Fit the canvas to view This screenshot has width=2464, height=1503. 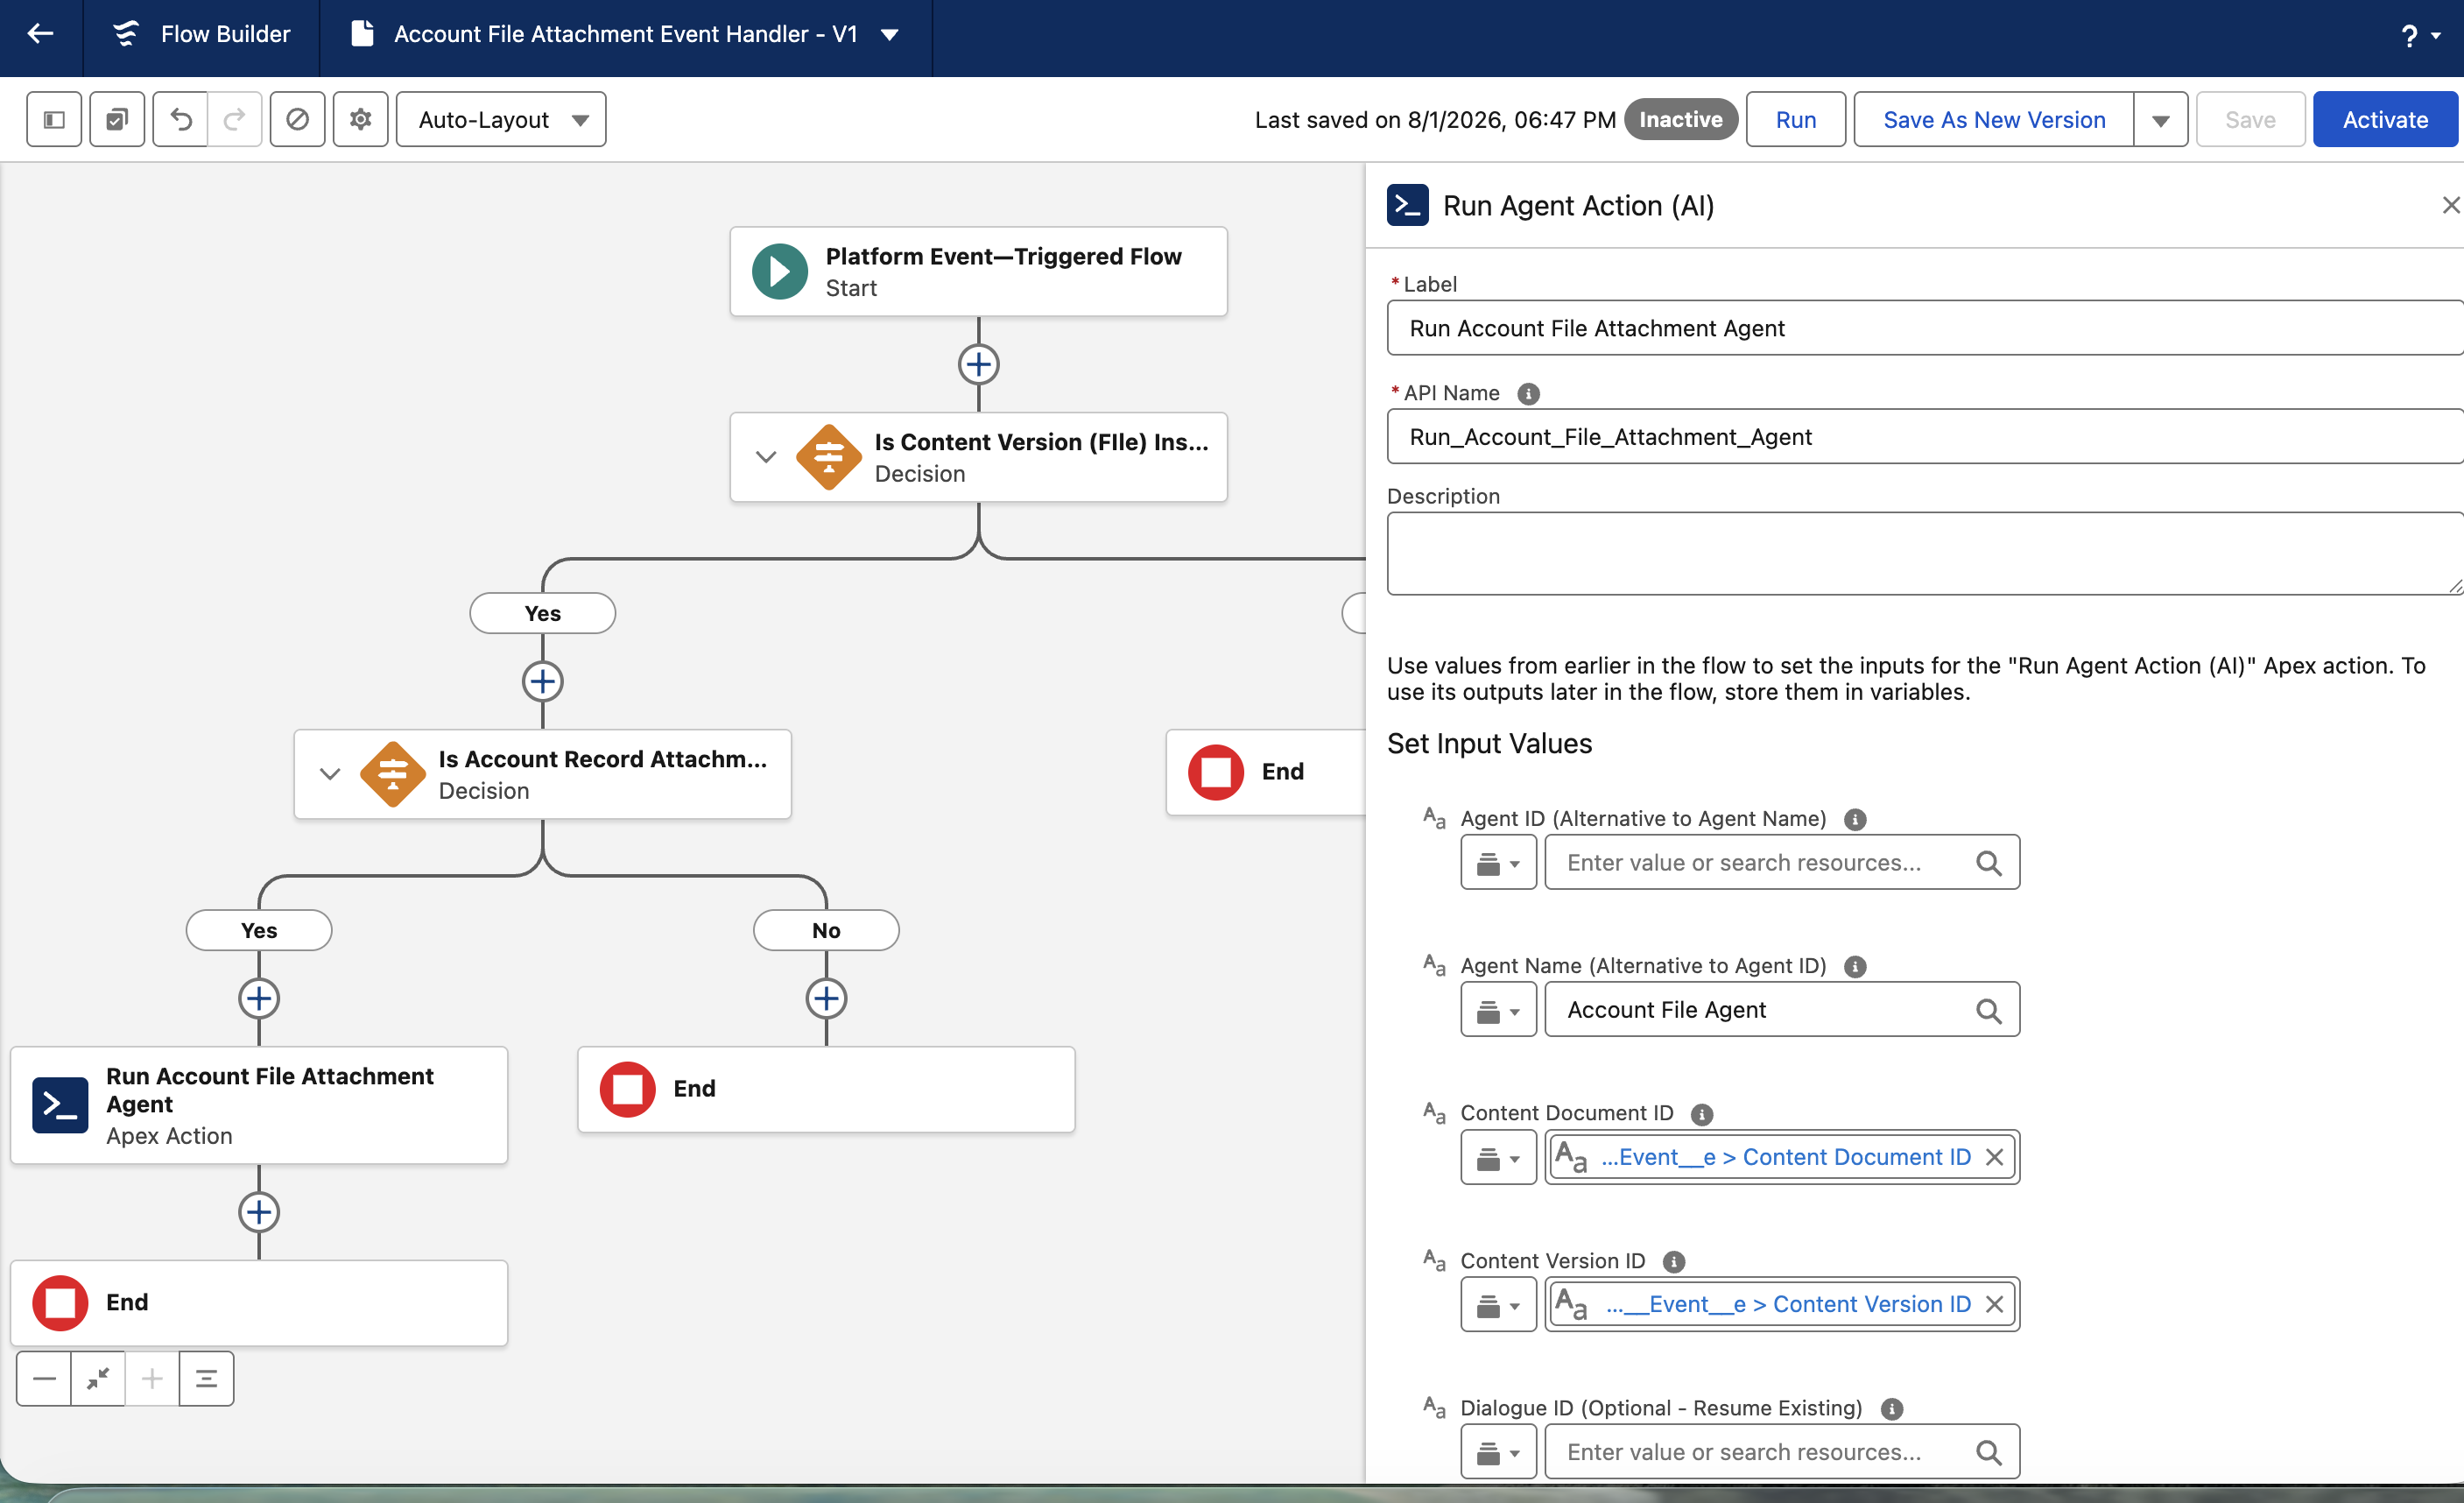(98, 1379)
